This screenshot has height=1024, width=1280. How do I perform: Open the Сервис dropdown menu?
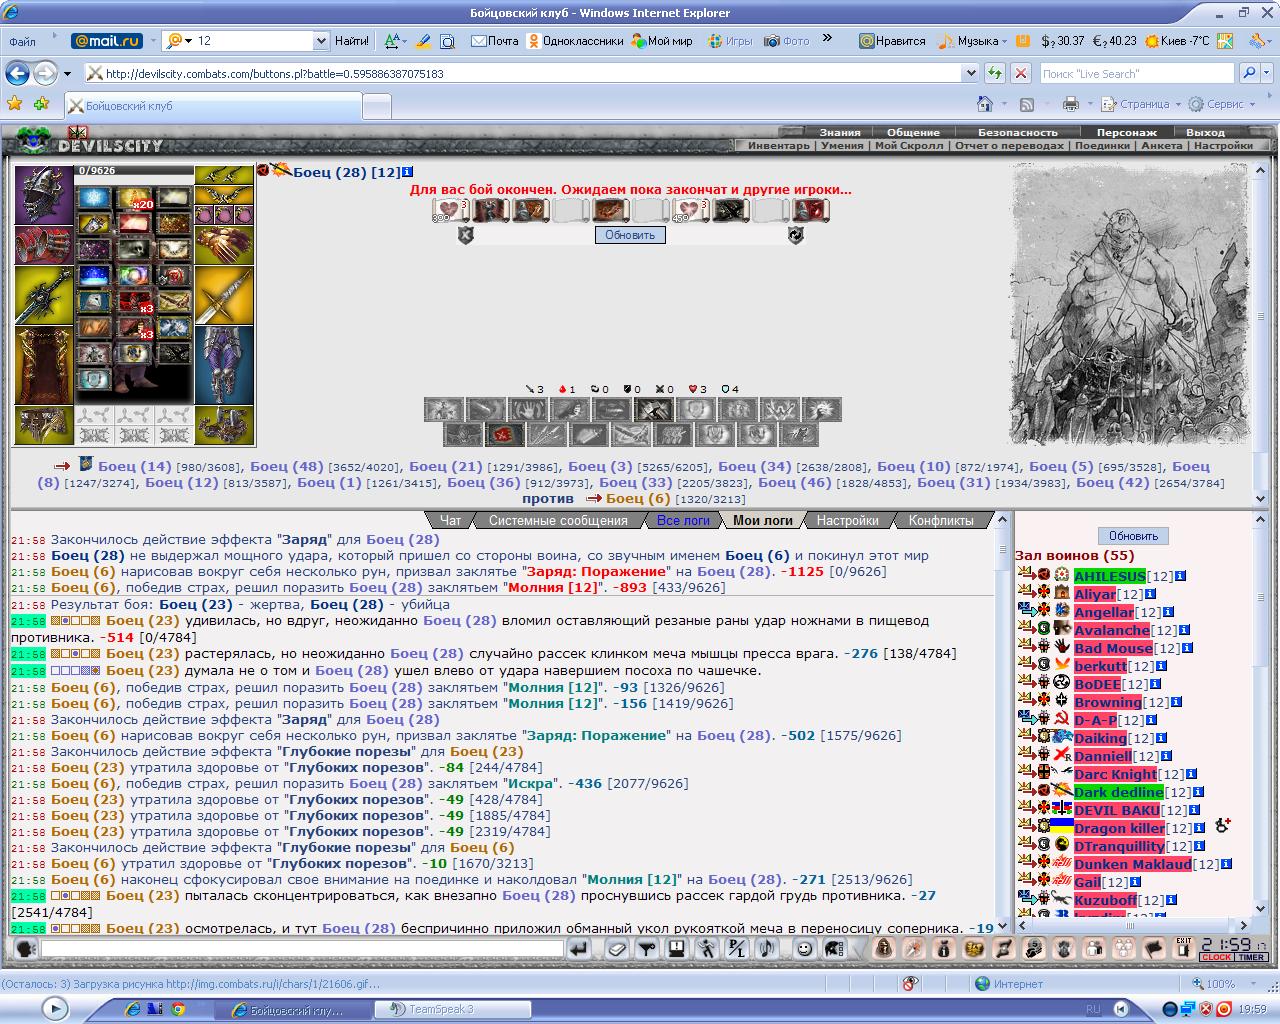point(1222,104)
